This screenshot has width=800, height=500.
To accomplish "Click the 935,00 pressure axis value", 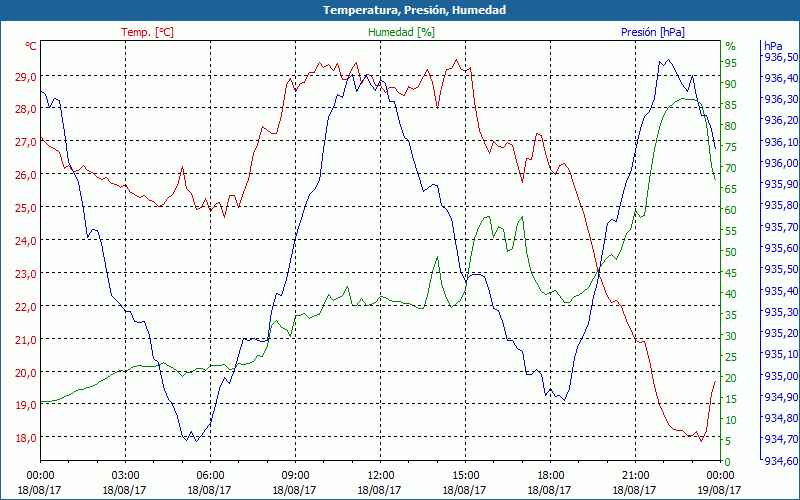I will [x=779, y=376].
